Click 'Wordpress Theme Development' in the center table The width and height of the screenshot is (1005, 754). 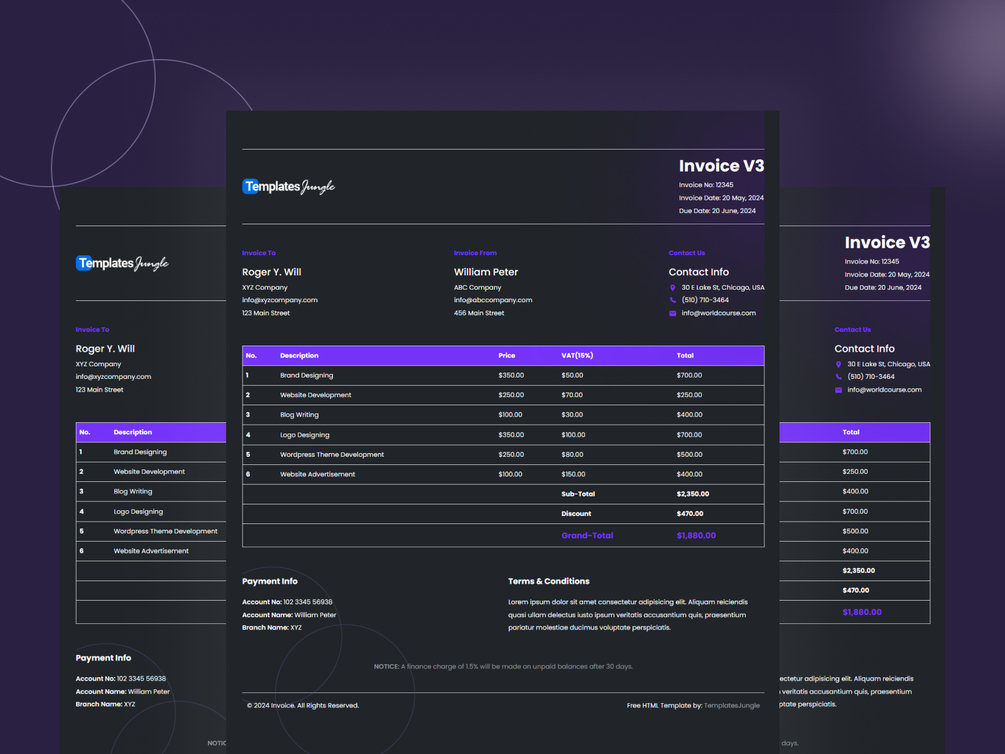tap(331, 455)
